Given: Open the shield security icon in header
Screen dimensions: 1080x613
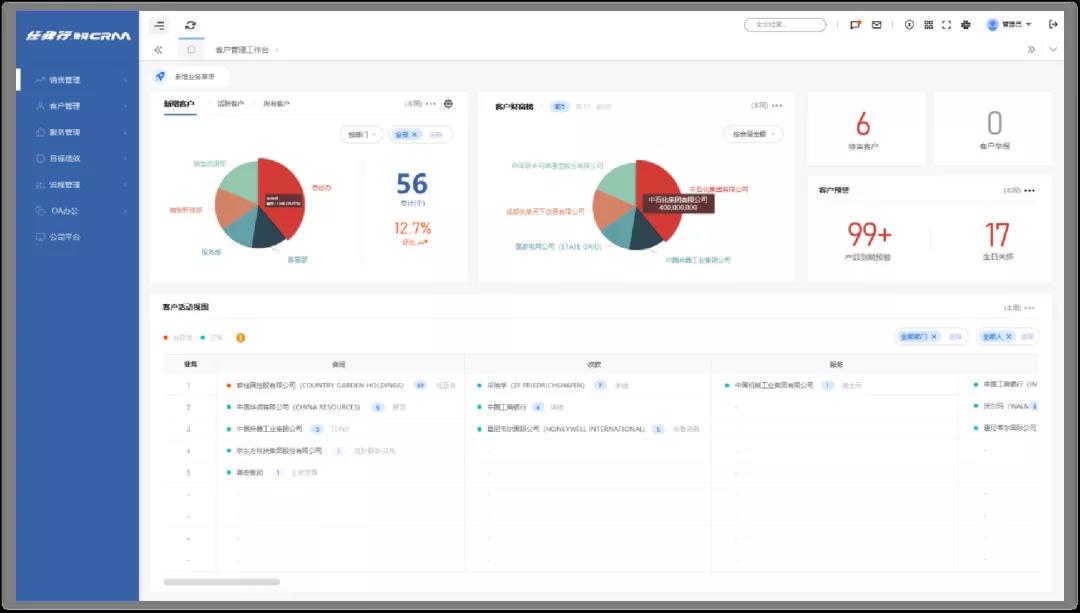Looking at the screenshot, I should click(x=909, y=25).
